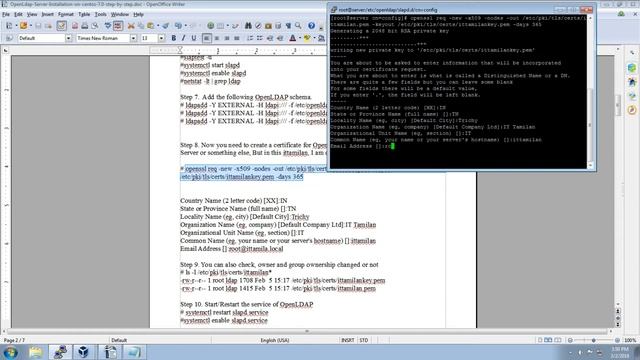Expand the paragraph style dropdown arrow
Viewport: 640px width, 360px height.
coord(68,38)
